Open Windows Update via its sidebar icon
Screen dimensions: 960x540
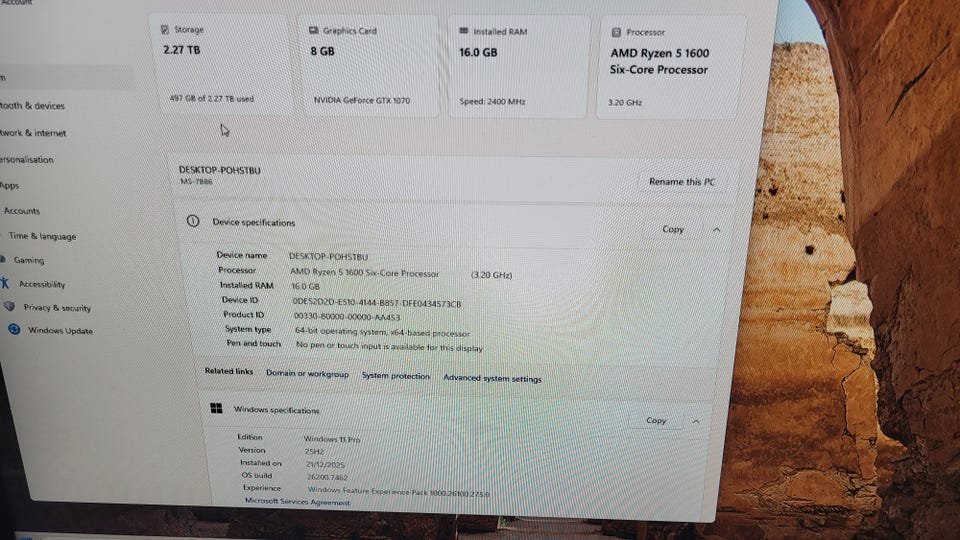[x=14, y=329]
